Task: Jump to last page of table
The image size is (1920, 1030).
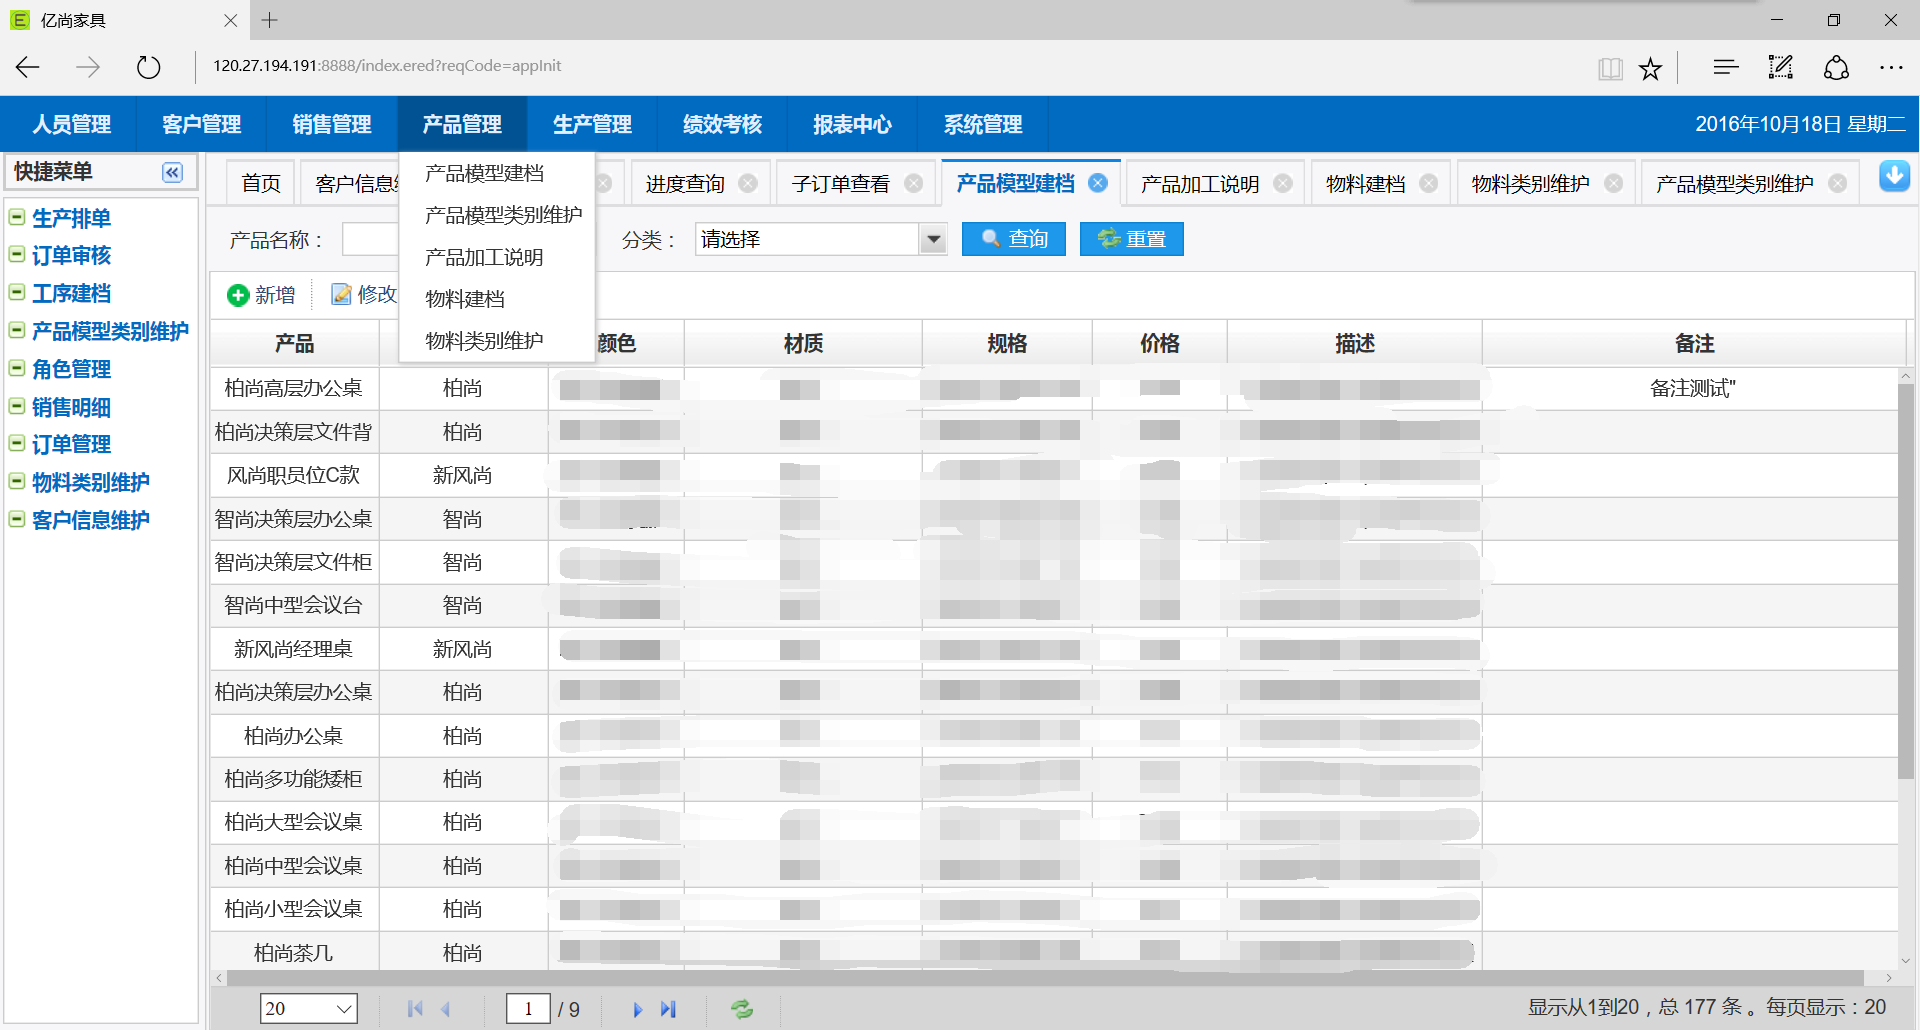Action: tap(669, 1009)
